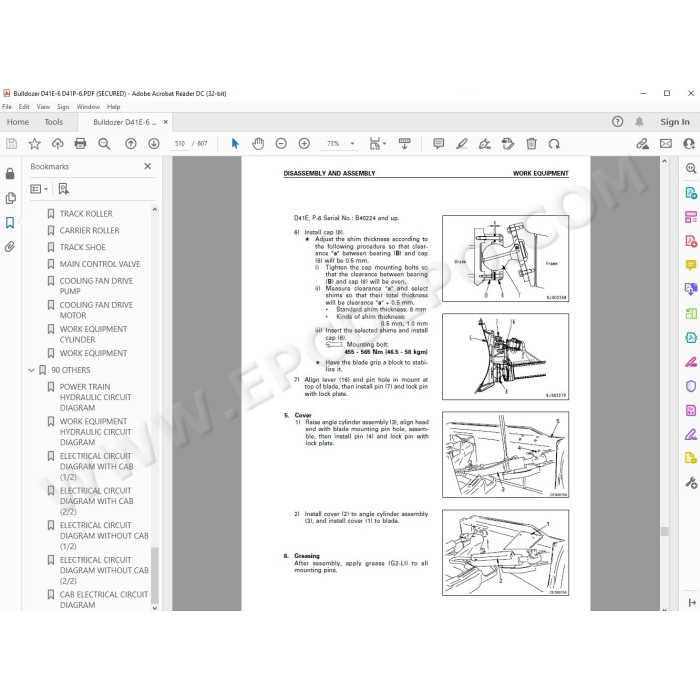Close the Bulldozer D41E-6 document tab
700x700 pixels.
166,122
